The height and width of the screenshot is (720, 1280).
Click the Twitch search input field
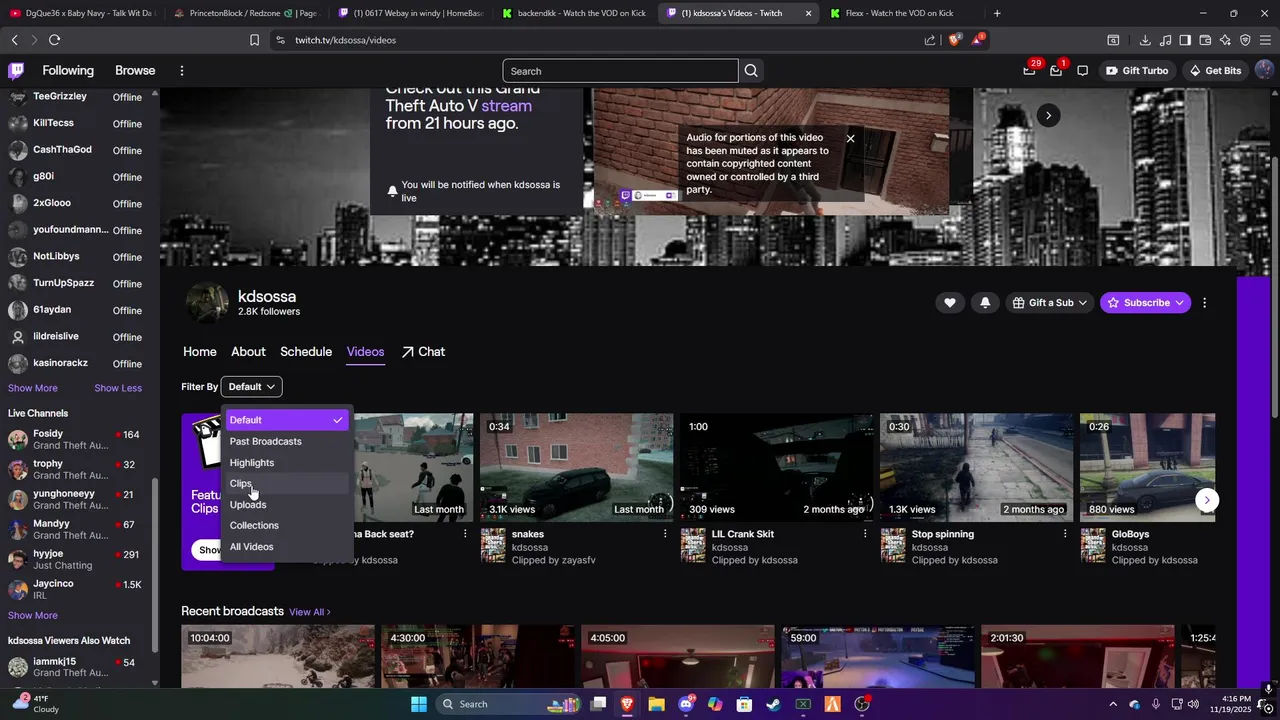coord(620,71)
